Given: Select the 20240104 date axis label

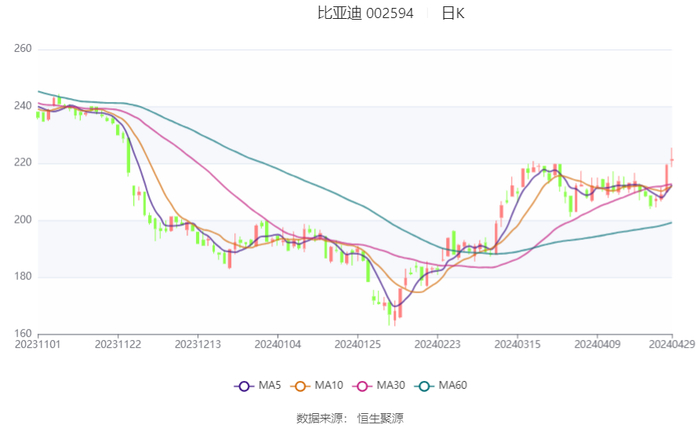Looking at the screenshot, I should (x=278, y=343).
